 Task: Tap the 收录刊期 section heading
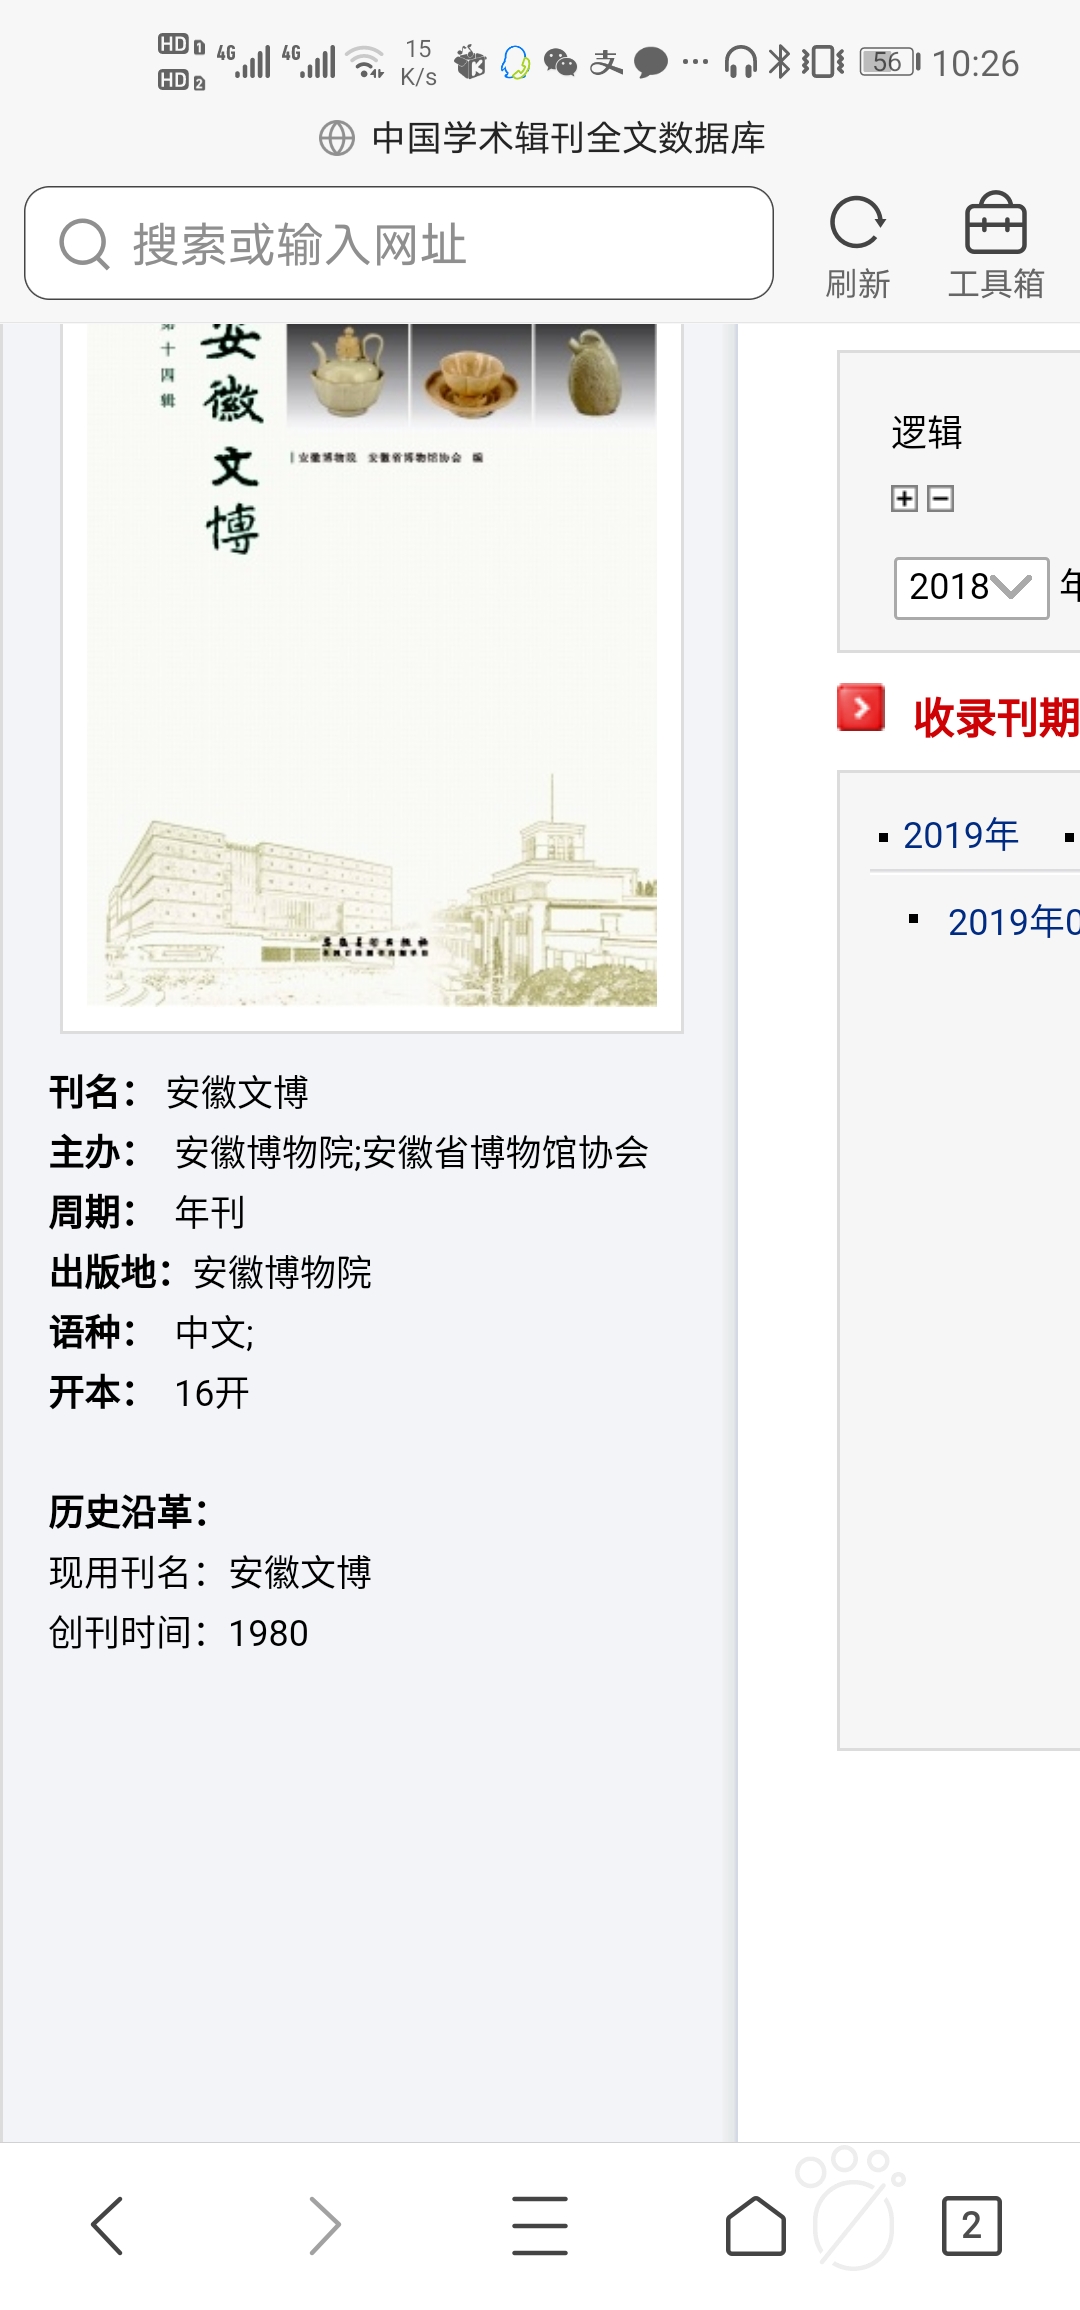tap(996, 718)
